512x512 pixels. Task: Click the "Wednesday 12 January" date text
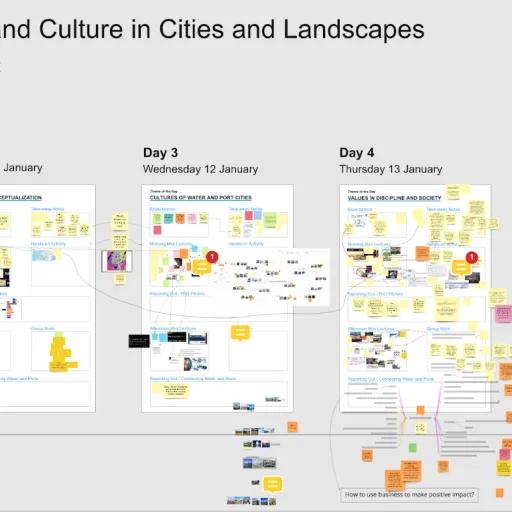point(200,169)
